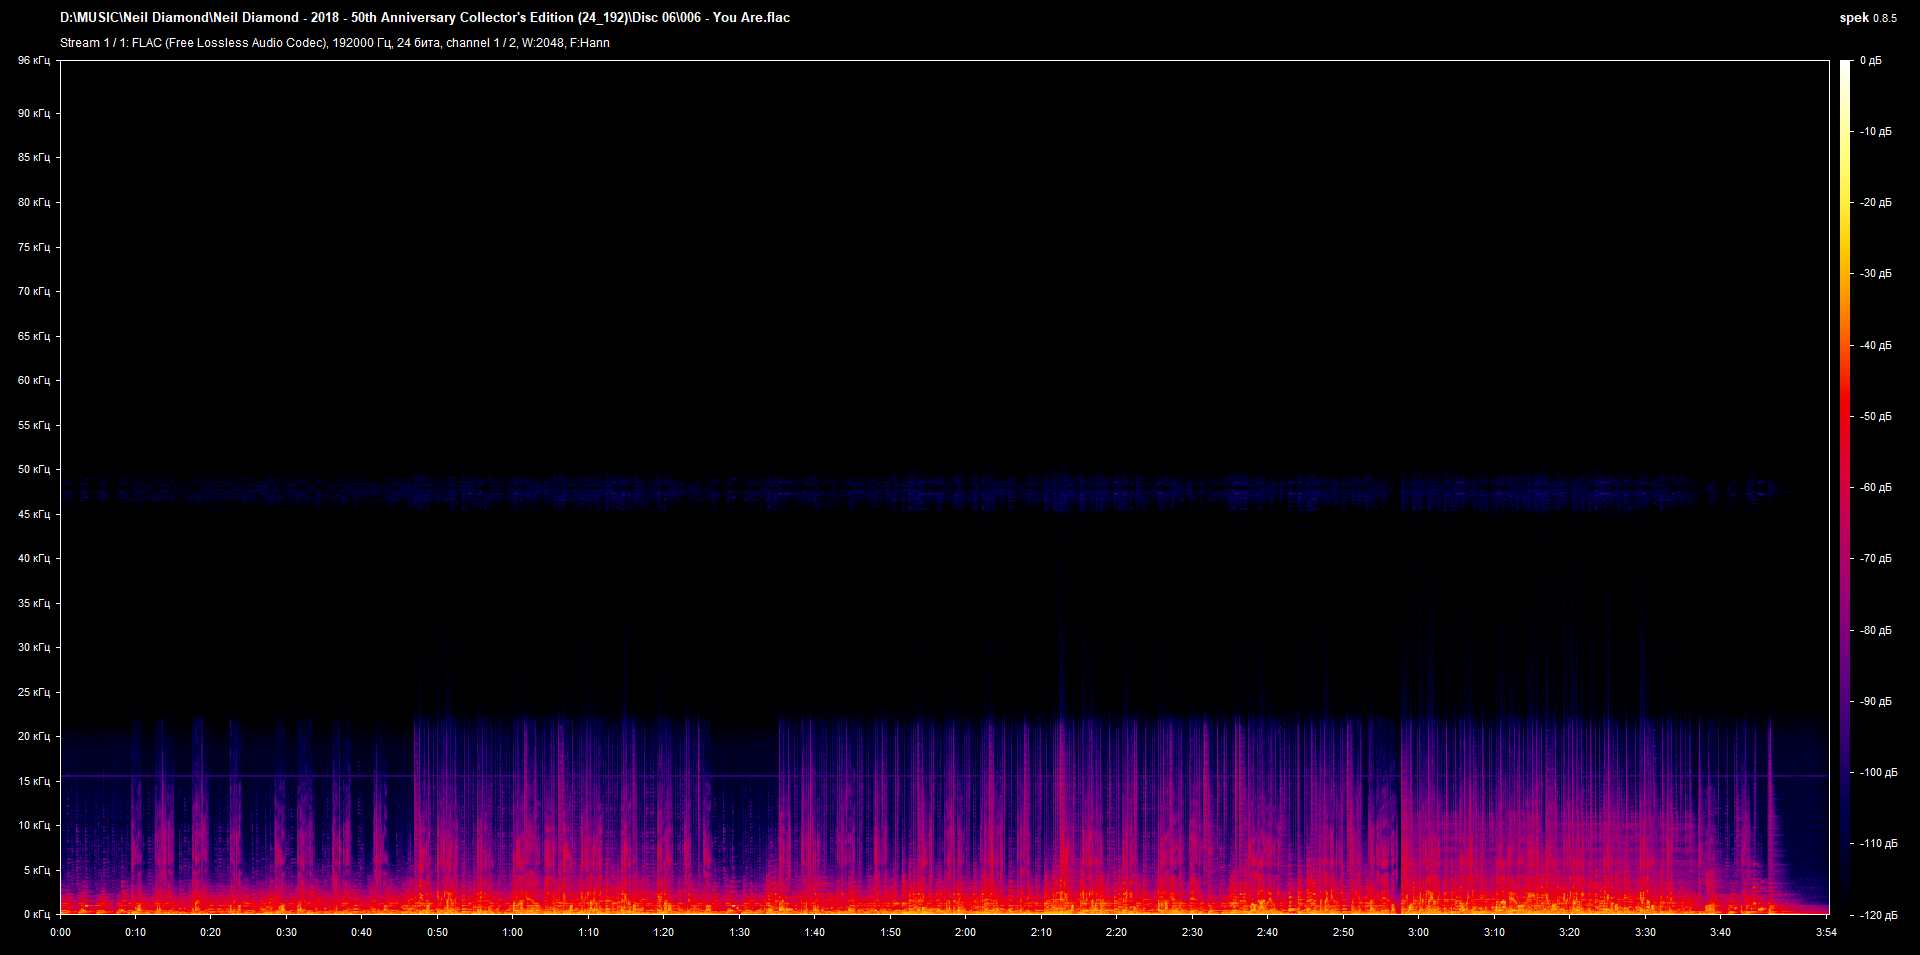The image size is (1920, 955).
Task: Click the 50 кГц frequency axis label
Action: pyautogui.click(x=33, y=470)
